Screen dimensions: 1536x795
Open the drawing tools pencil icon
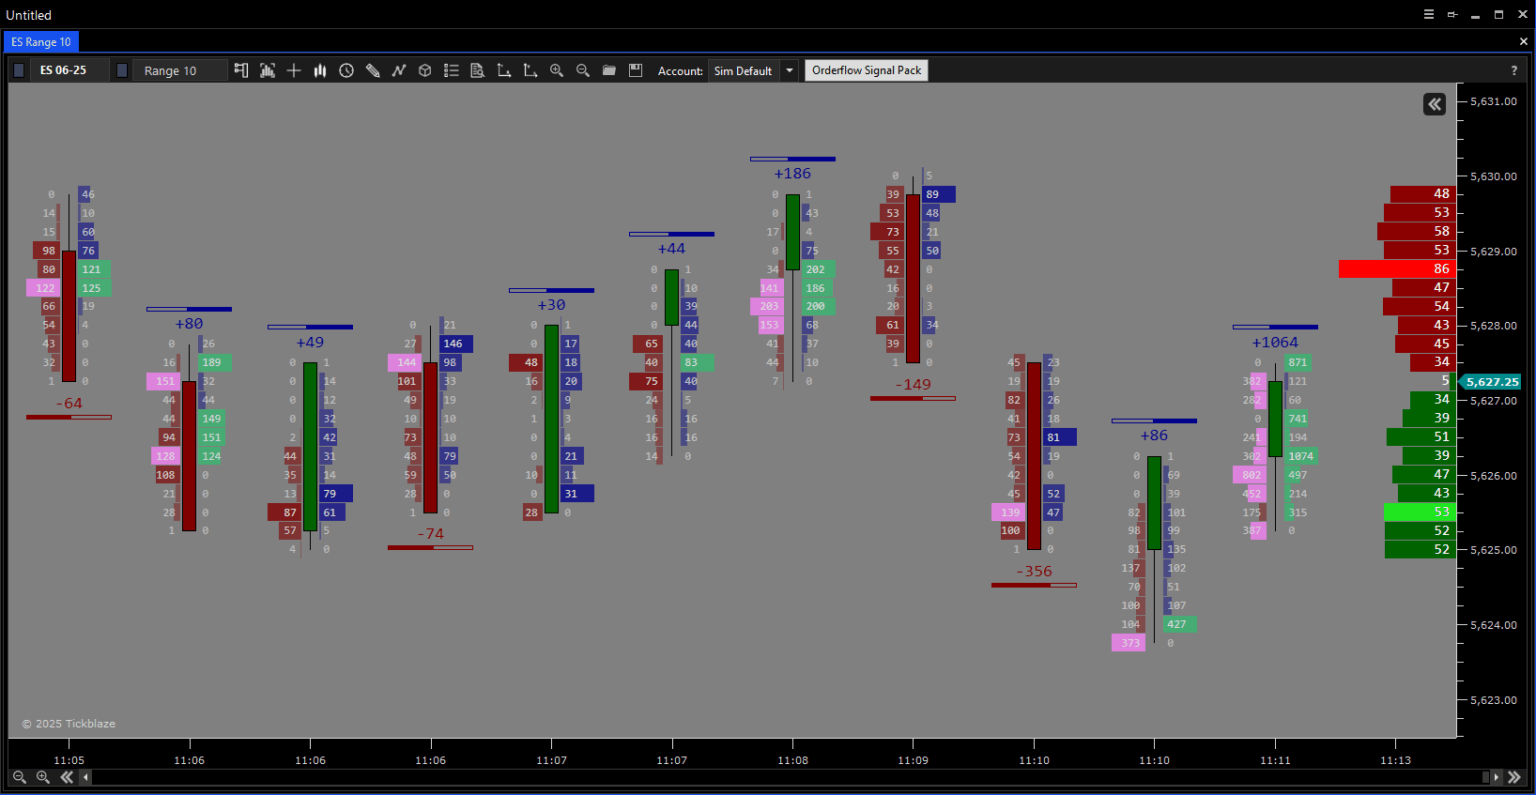(x=372, y=70)
